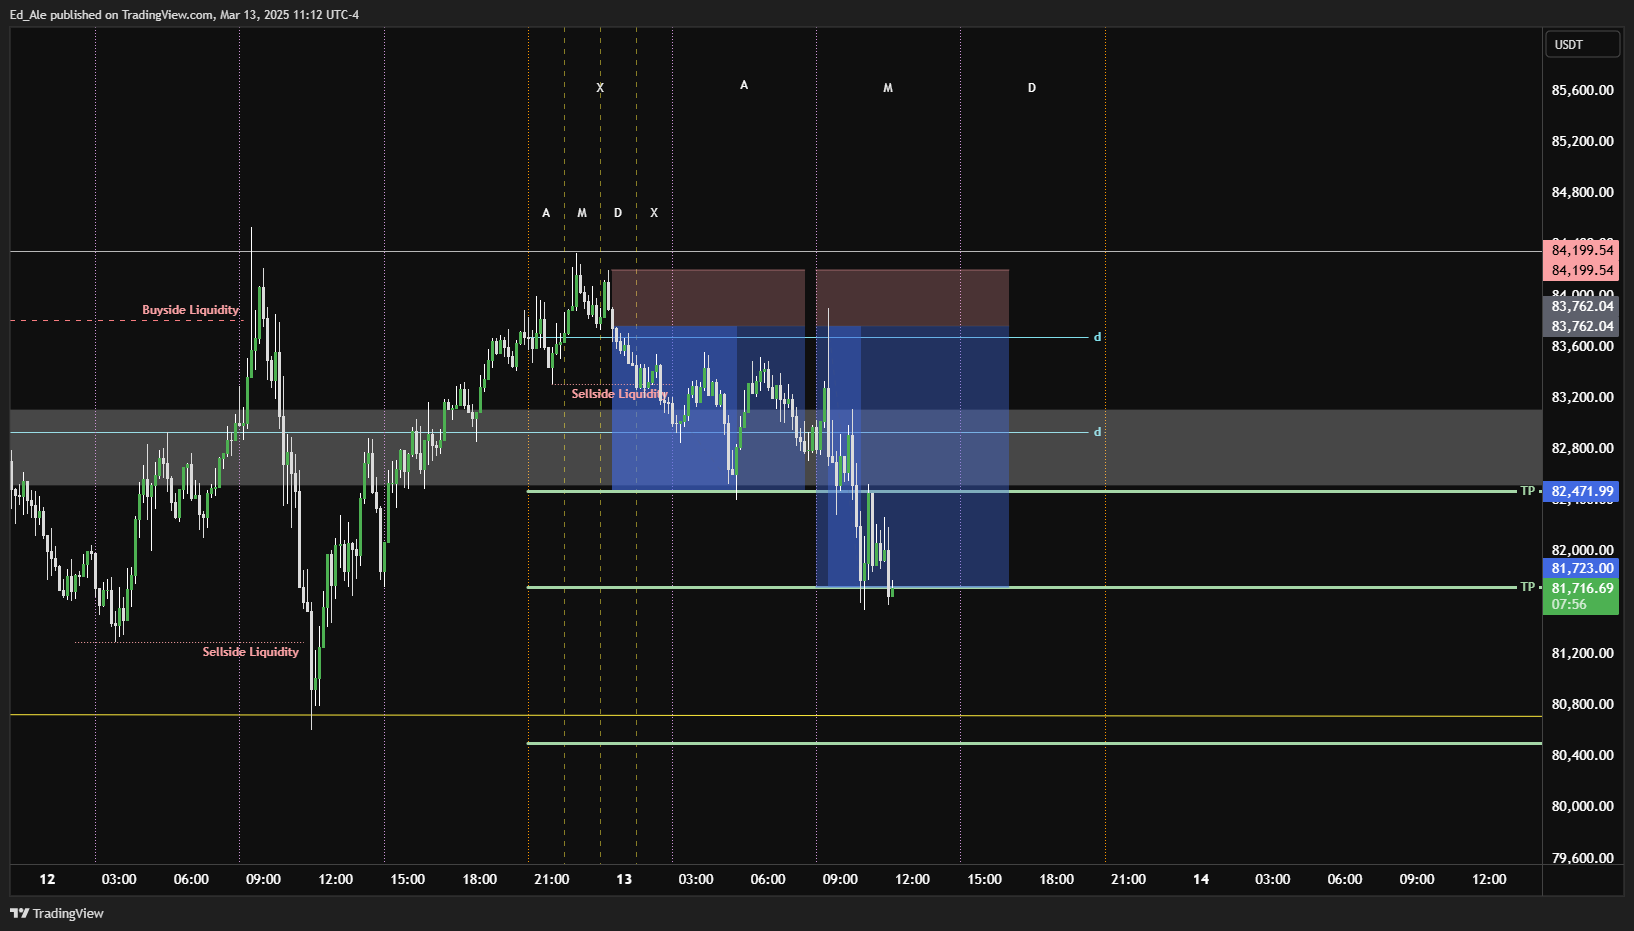This screenshot has height=931, width=1634.
Task: Select the Sellside Liquidity label overlapping the blue position box
Action: click(619, 394)
